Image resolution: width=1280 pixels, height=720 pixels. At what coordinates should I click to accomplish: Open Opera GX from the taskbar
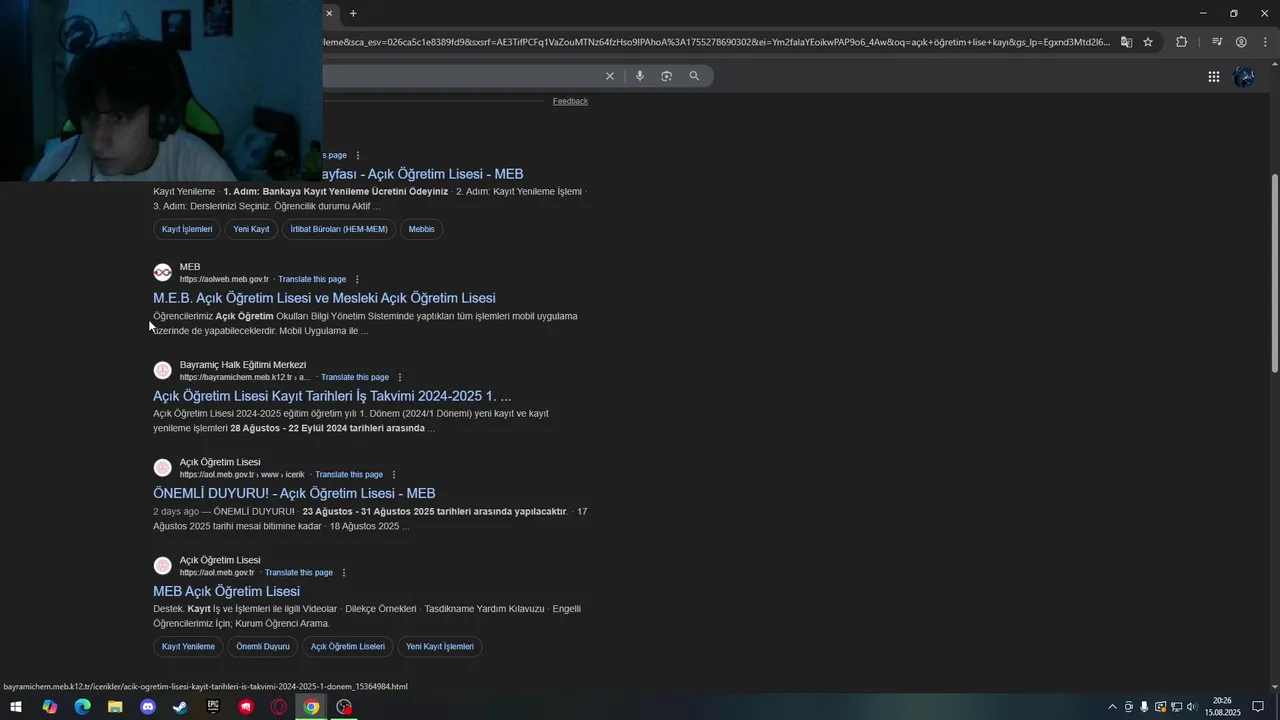279,707
